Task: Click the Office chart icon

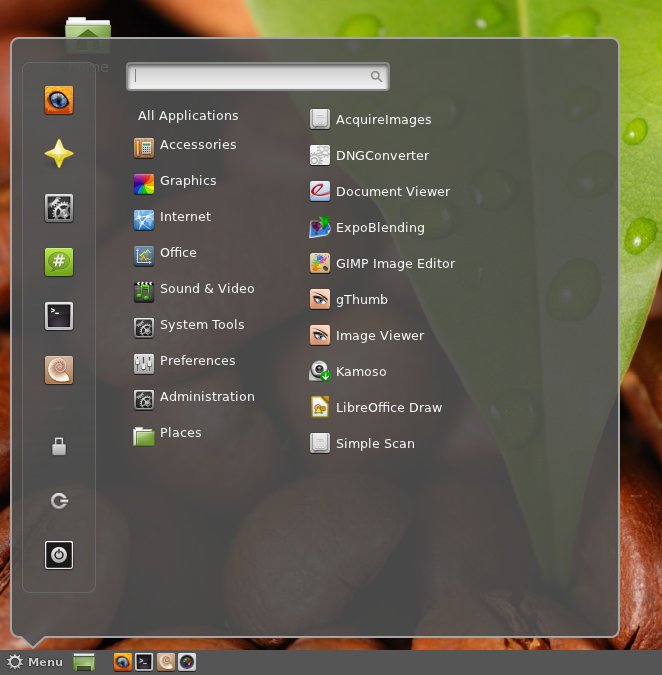Action: 144,256
